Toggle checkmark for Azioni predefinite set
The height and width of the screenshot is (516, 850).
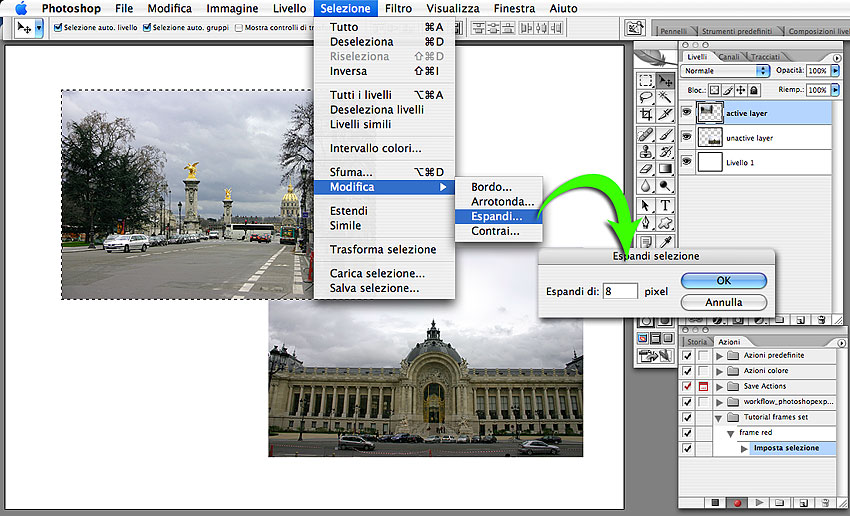click(x=687, y=356)
